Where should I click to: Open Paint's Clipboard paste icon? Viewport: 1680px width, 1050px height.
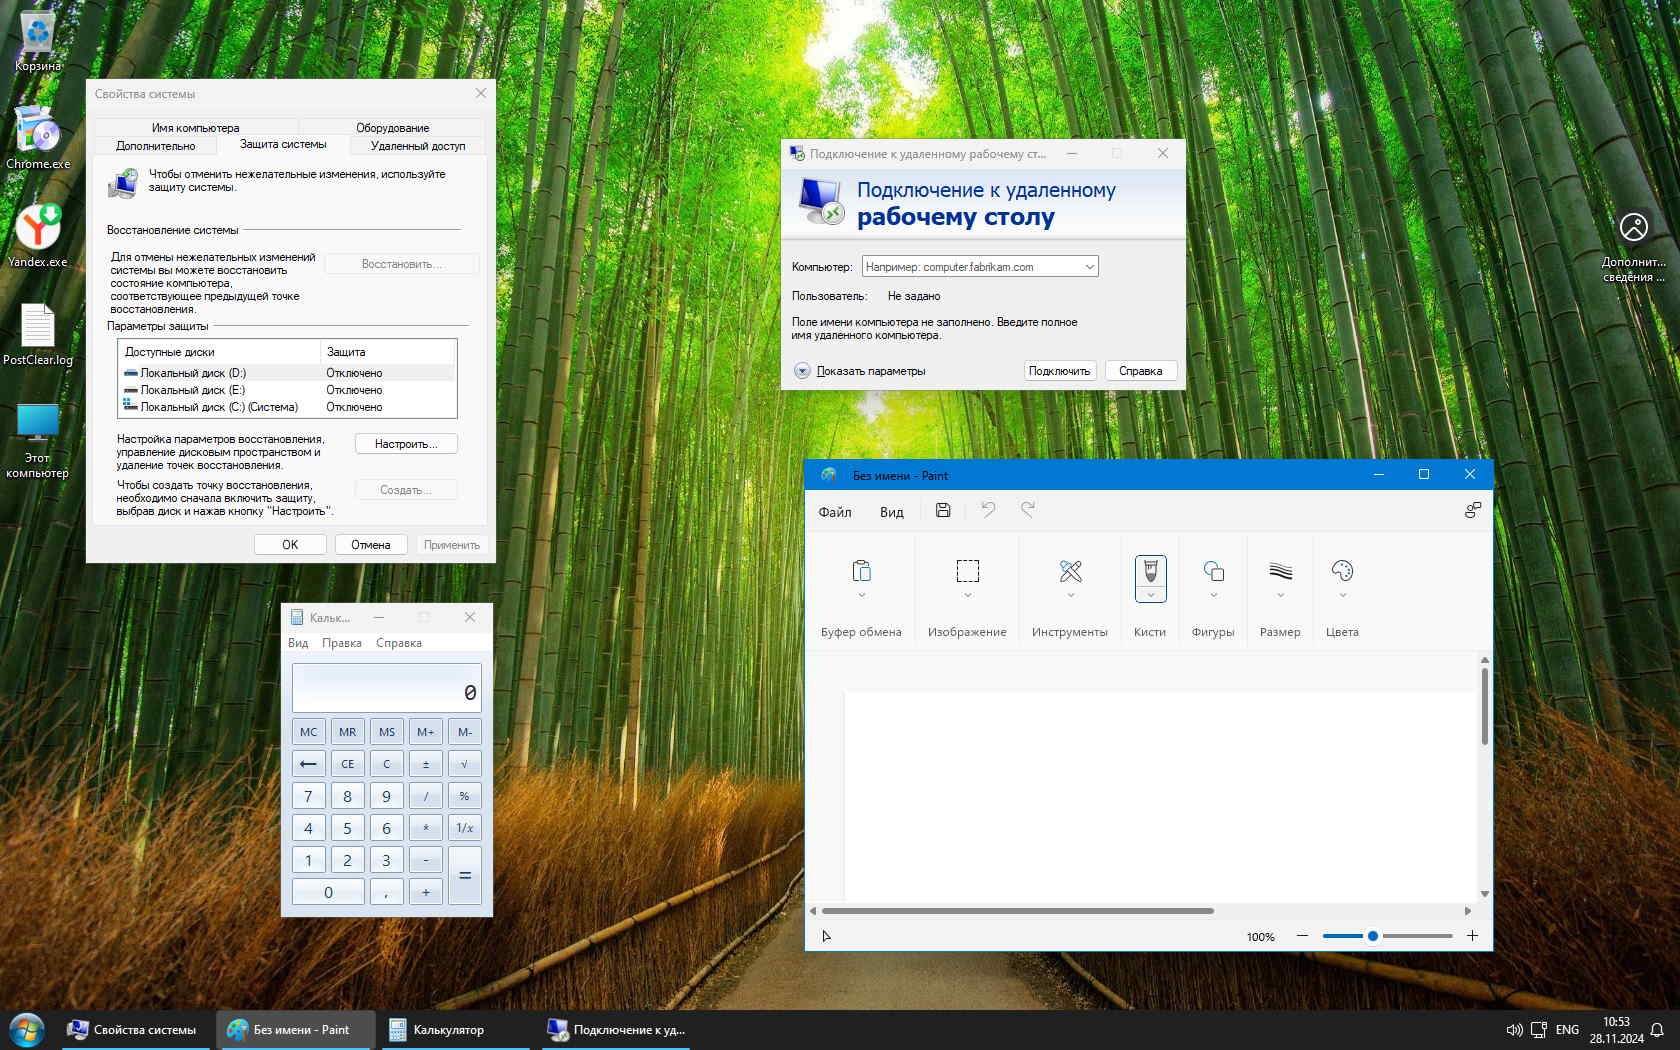pyautogui.click(x=861, y=571)
